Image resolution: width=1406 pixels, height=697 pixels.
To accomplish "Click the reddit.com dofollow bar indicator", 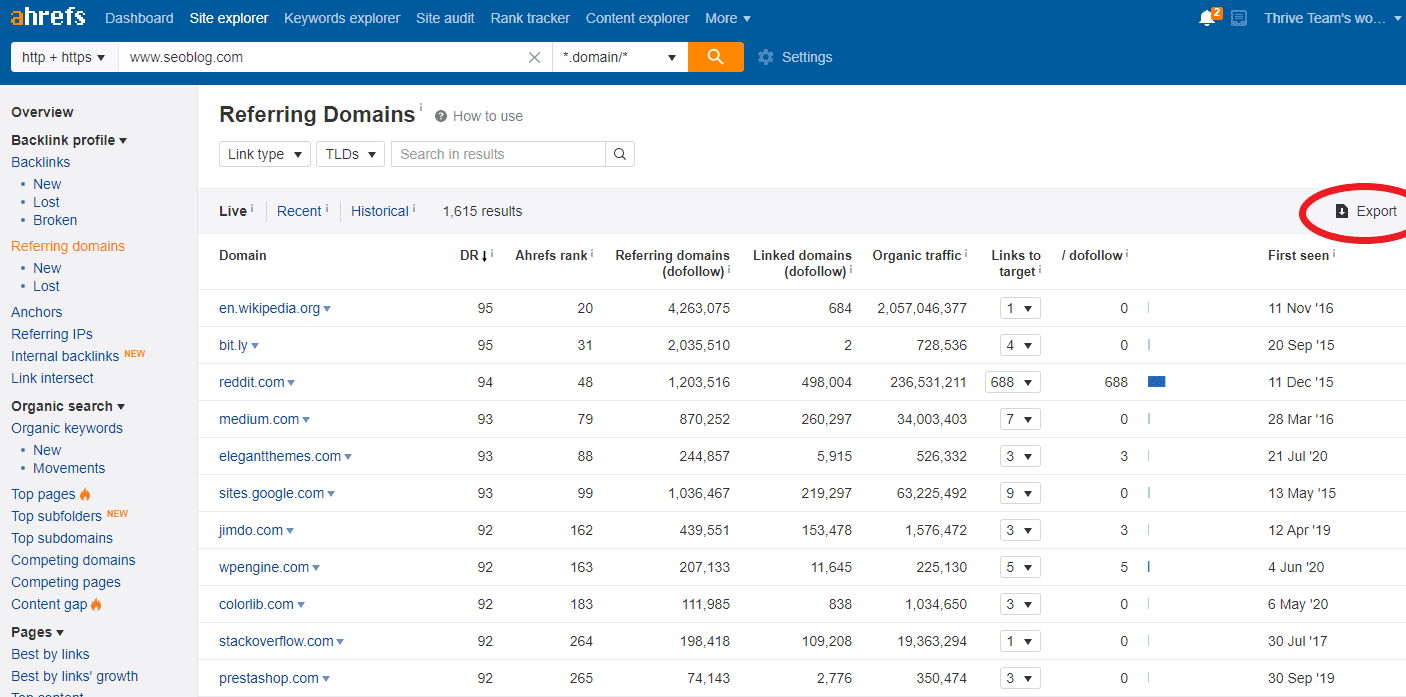I will point(1157,382).
